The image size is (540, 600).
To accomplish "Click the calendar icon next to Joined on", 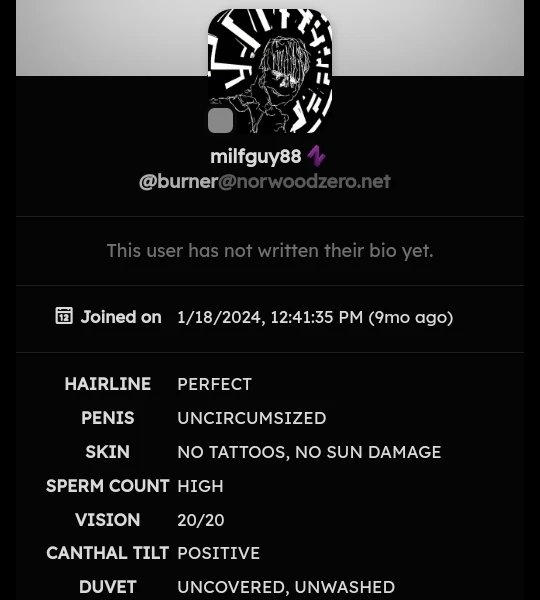I will (x=64, y=316).
